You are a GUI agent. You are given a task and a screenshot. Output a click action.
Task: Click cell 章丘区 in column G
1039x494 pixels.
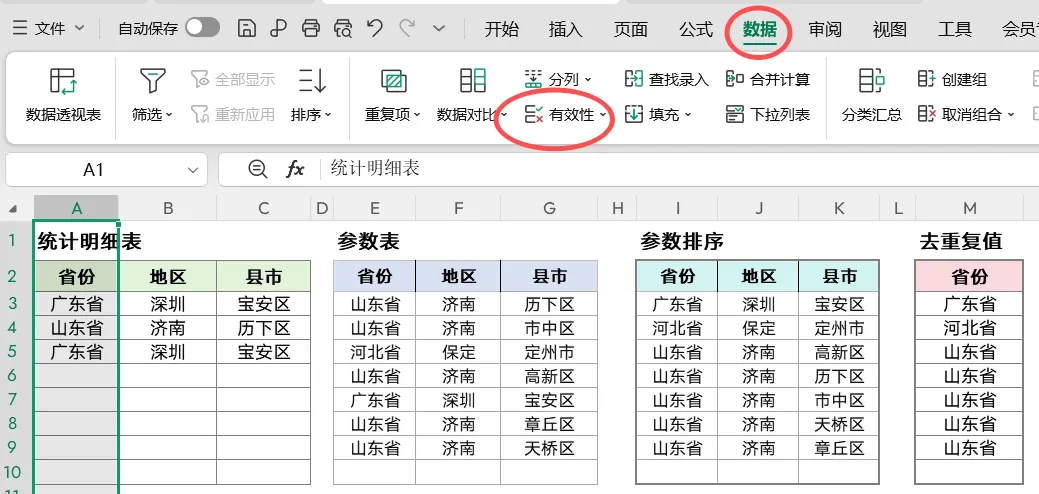point(549,424)
